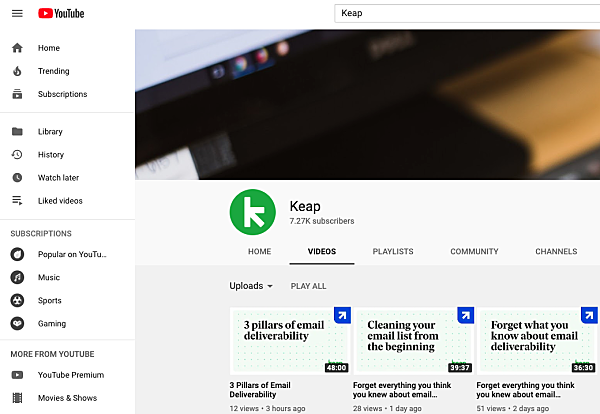Click arrow badge on Forget what you know thumbnail

click(x=589, y=315)
